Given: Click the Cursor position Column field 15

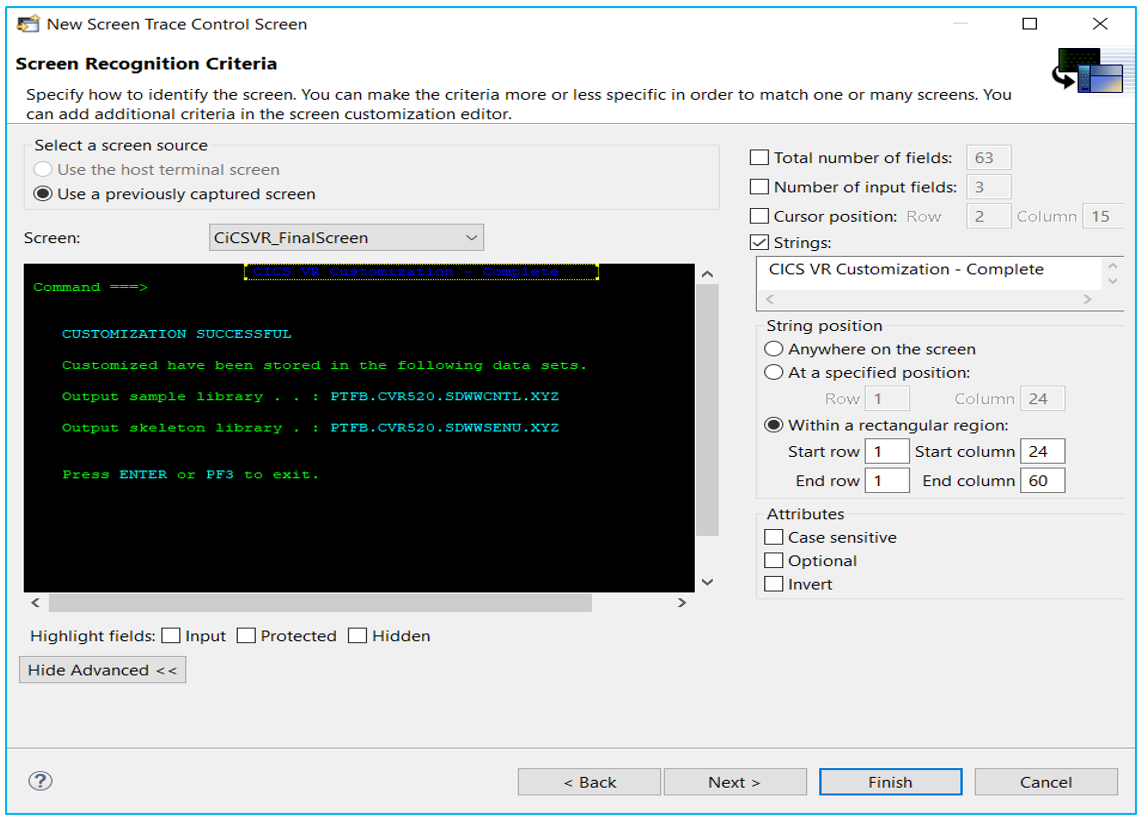Looking at the screenshot, I should tap(1103, 216).
